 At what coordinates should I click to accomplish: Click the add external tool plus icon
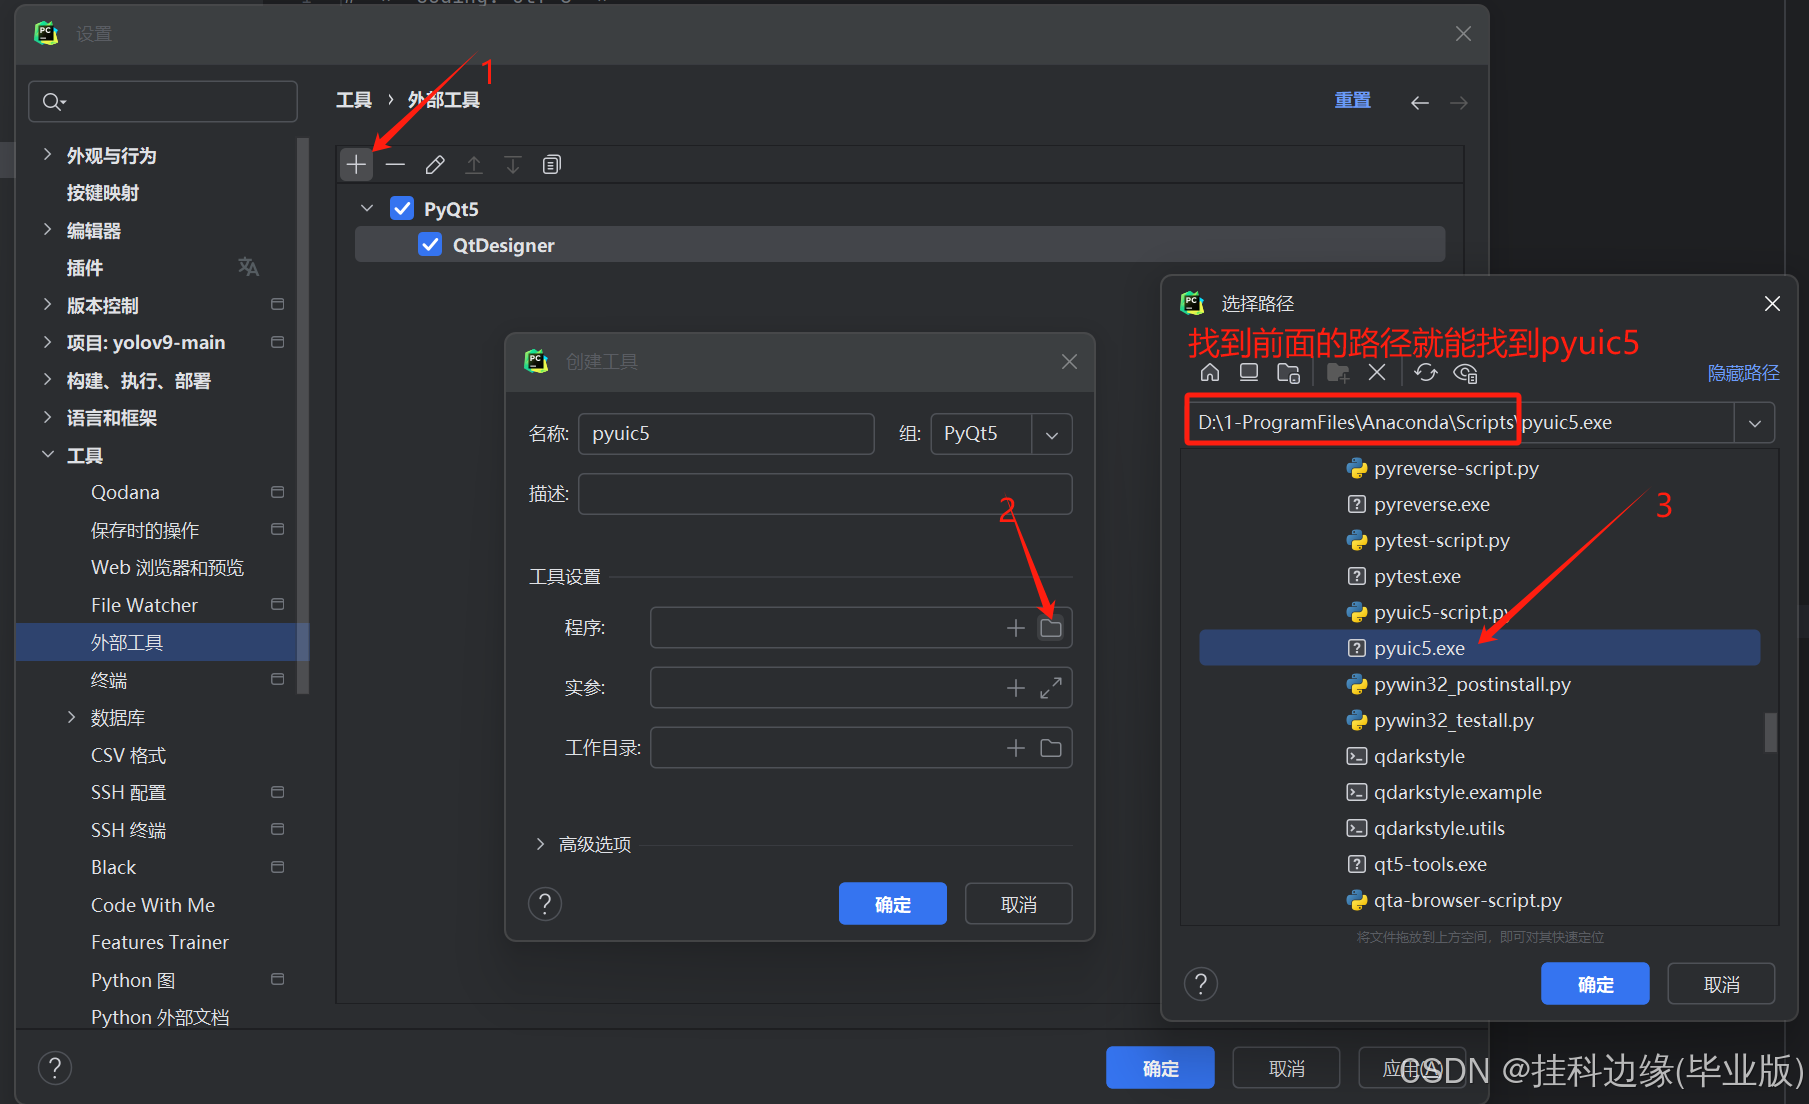[x=356, y=165]
